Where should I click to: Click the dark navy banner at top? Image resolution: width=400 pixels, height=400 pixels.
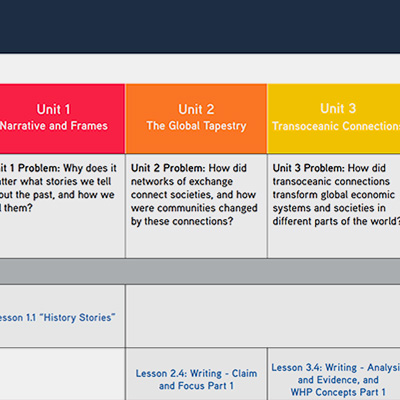coord(200,26)
